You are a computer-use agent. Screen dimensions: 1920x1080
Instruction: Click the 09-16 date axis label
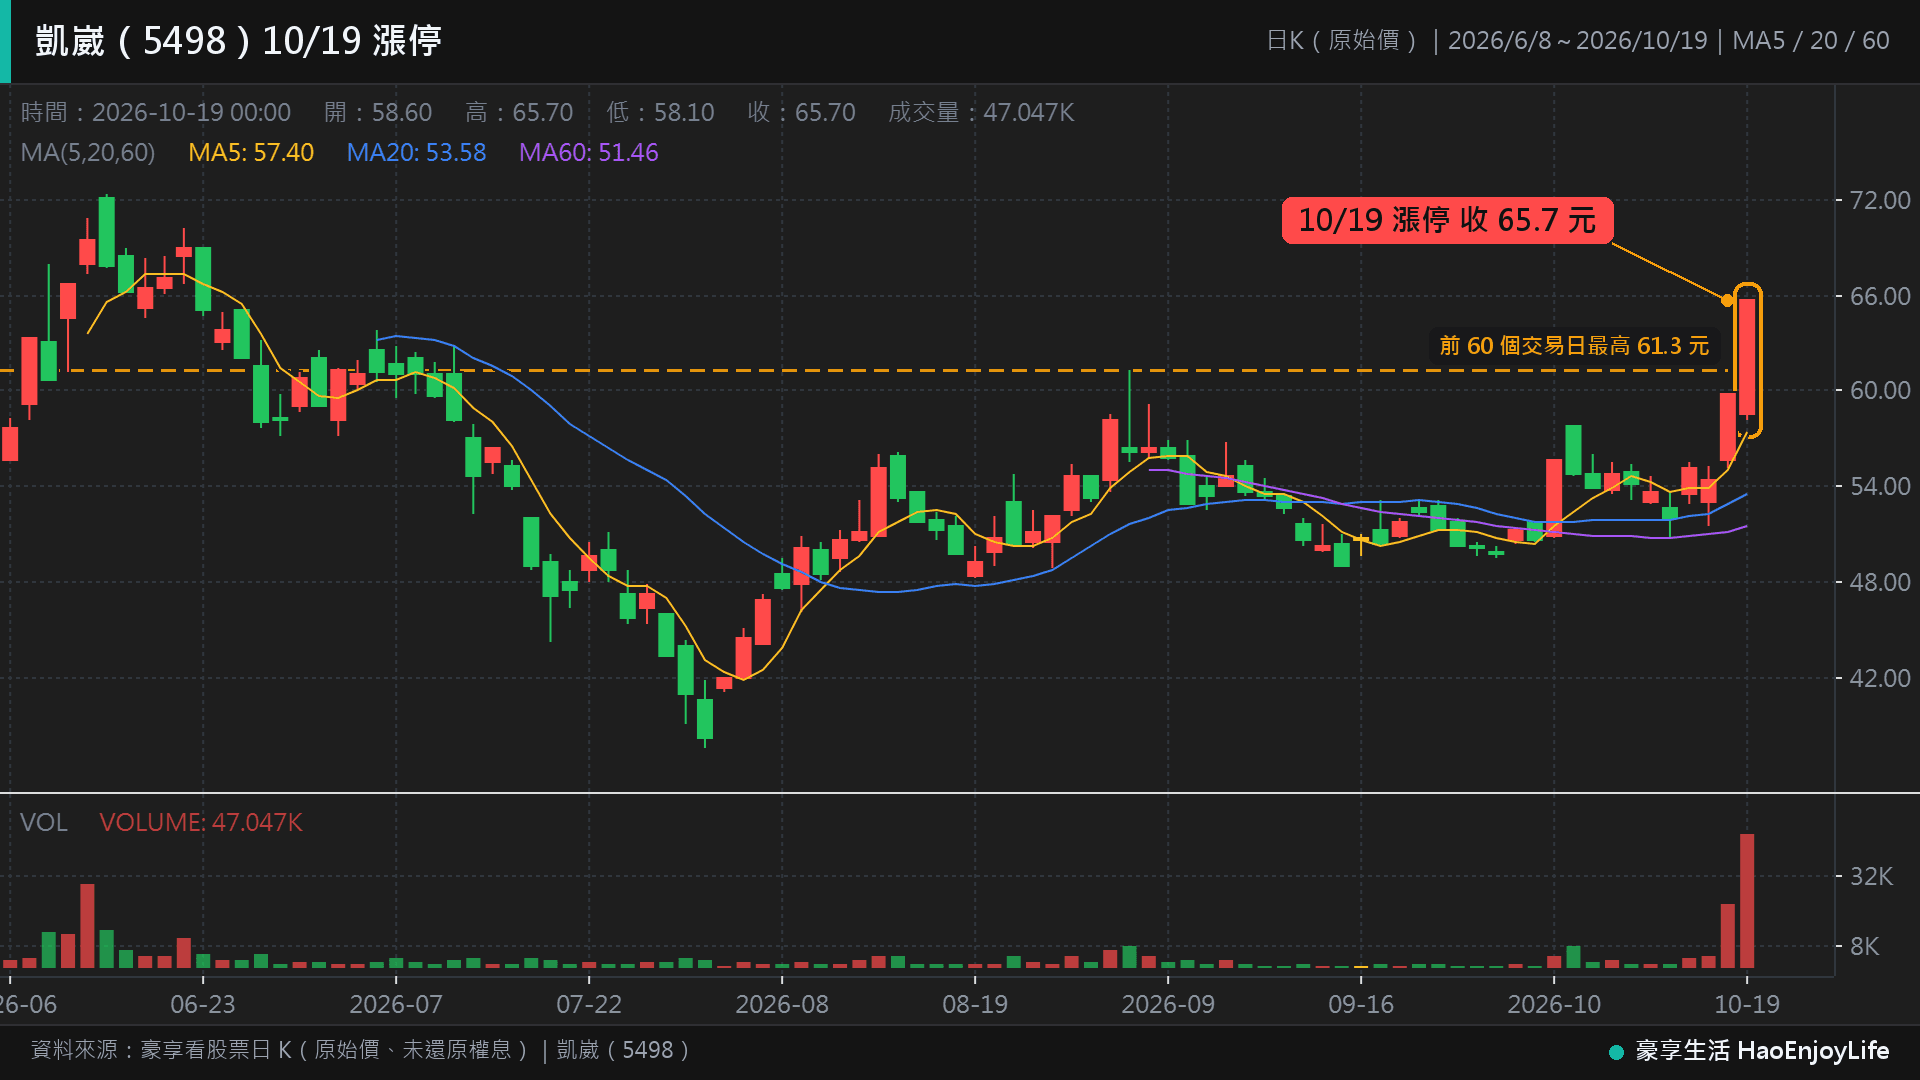tap(1361, 1004)
